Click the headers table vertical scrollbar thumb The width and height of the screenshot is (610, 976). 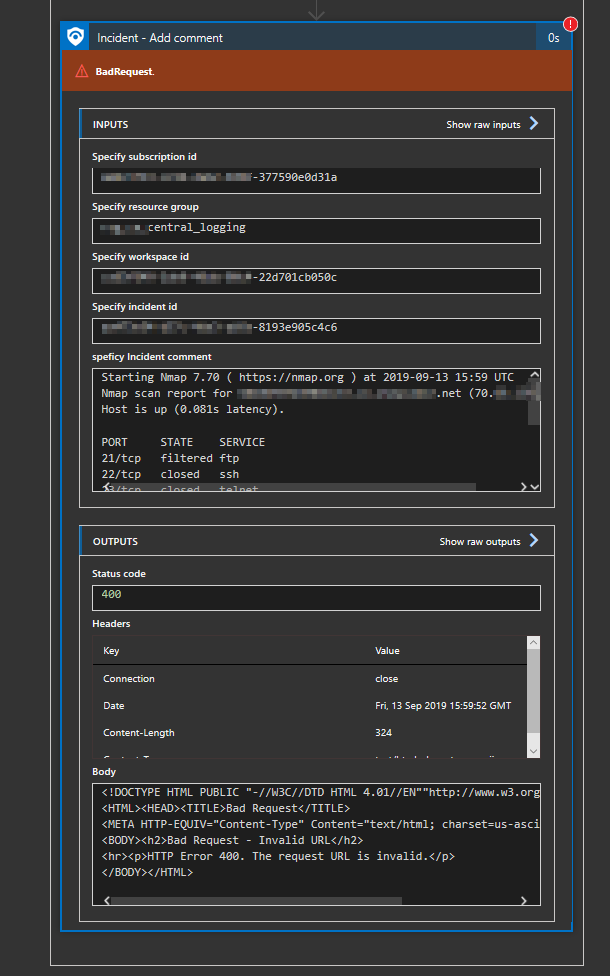(533, 690)
